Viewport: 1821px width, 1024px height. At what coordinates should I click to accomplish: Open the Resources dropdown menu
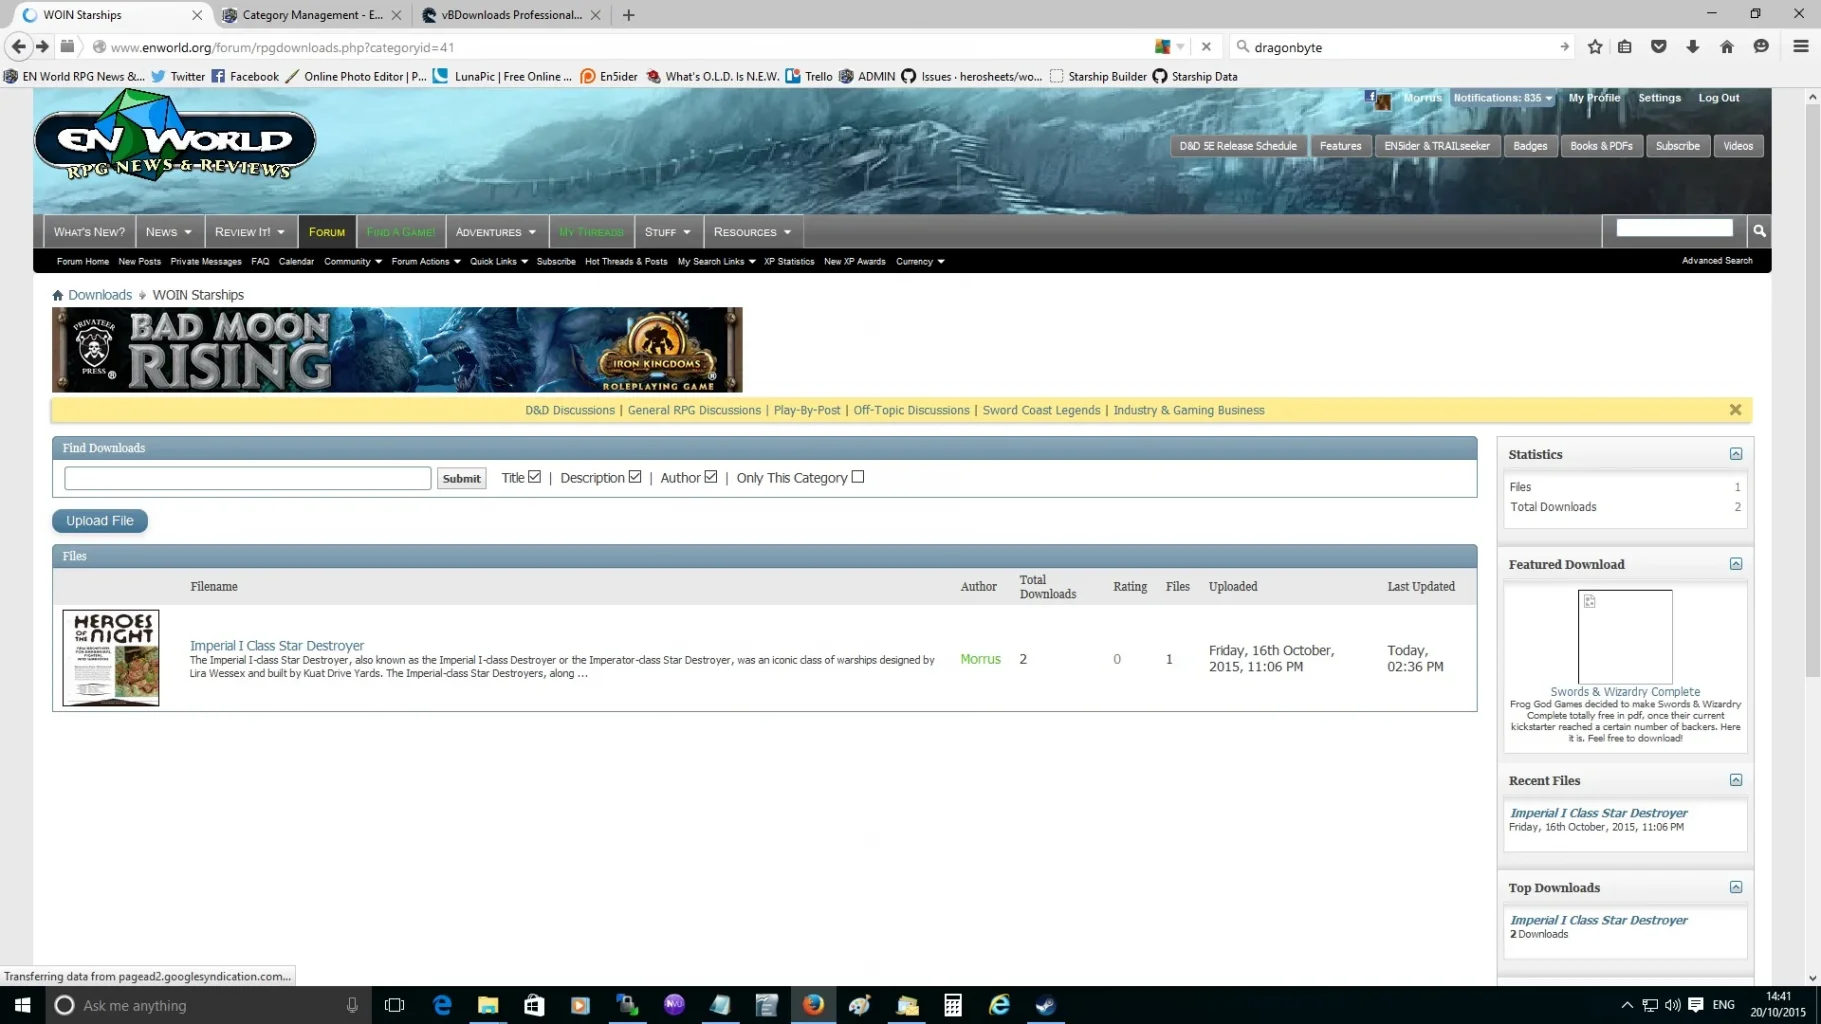[x=753, y=232]
